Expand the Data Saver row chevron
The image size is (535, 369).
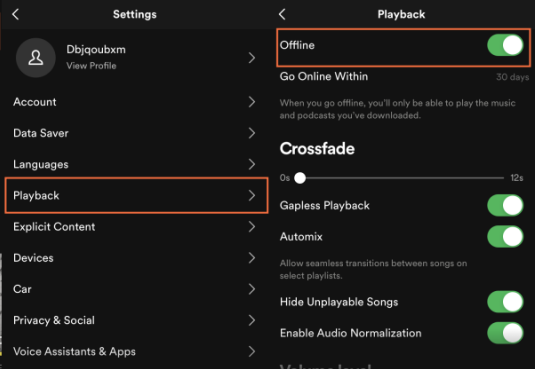coord(252,133)
